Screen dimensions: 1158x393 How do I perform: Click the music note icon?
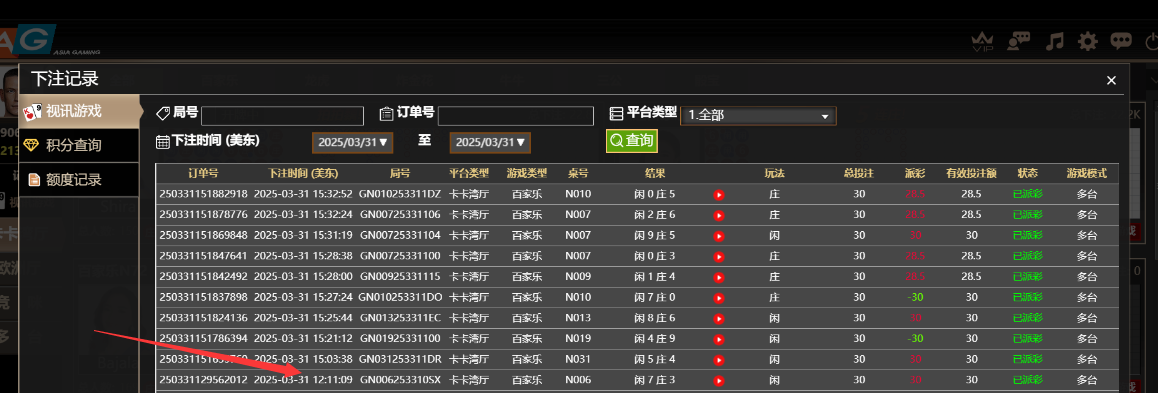coord(1055,42)
